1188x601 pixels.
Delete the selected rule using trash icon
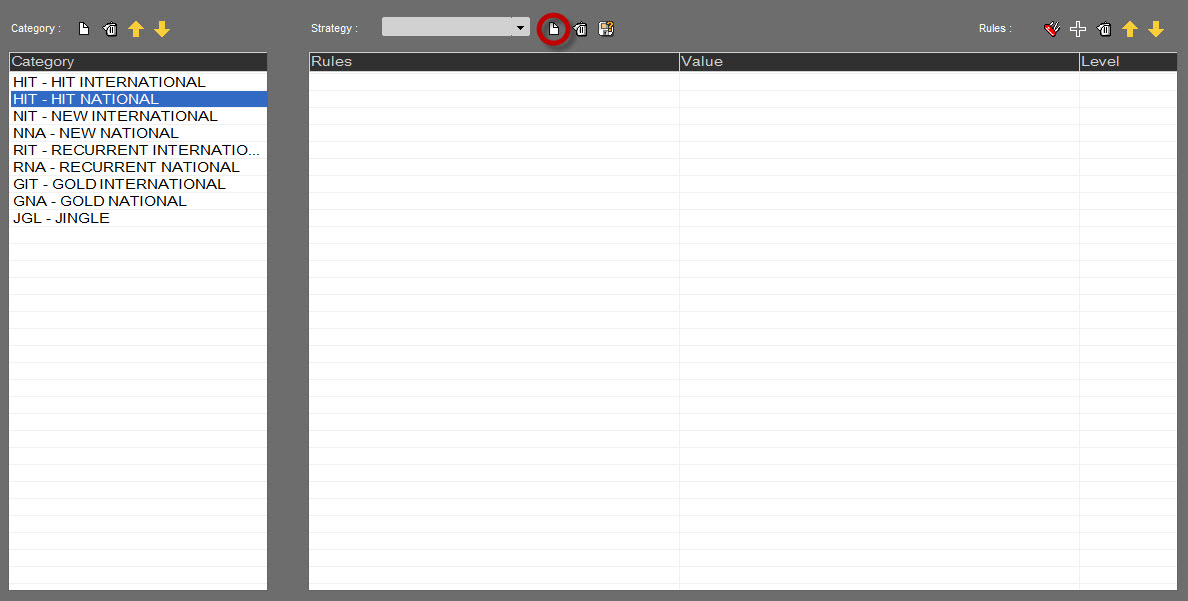coord(1104,29)
